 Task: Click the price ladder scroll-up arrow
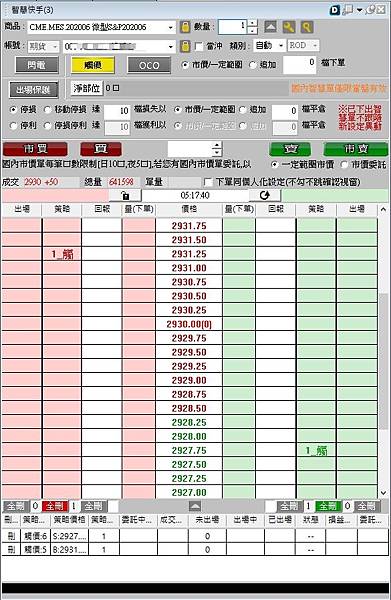click(x=383, y=209)
